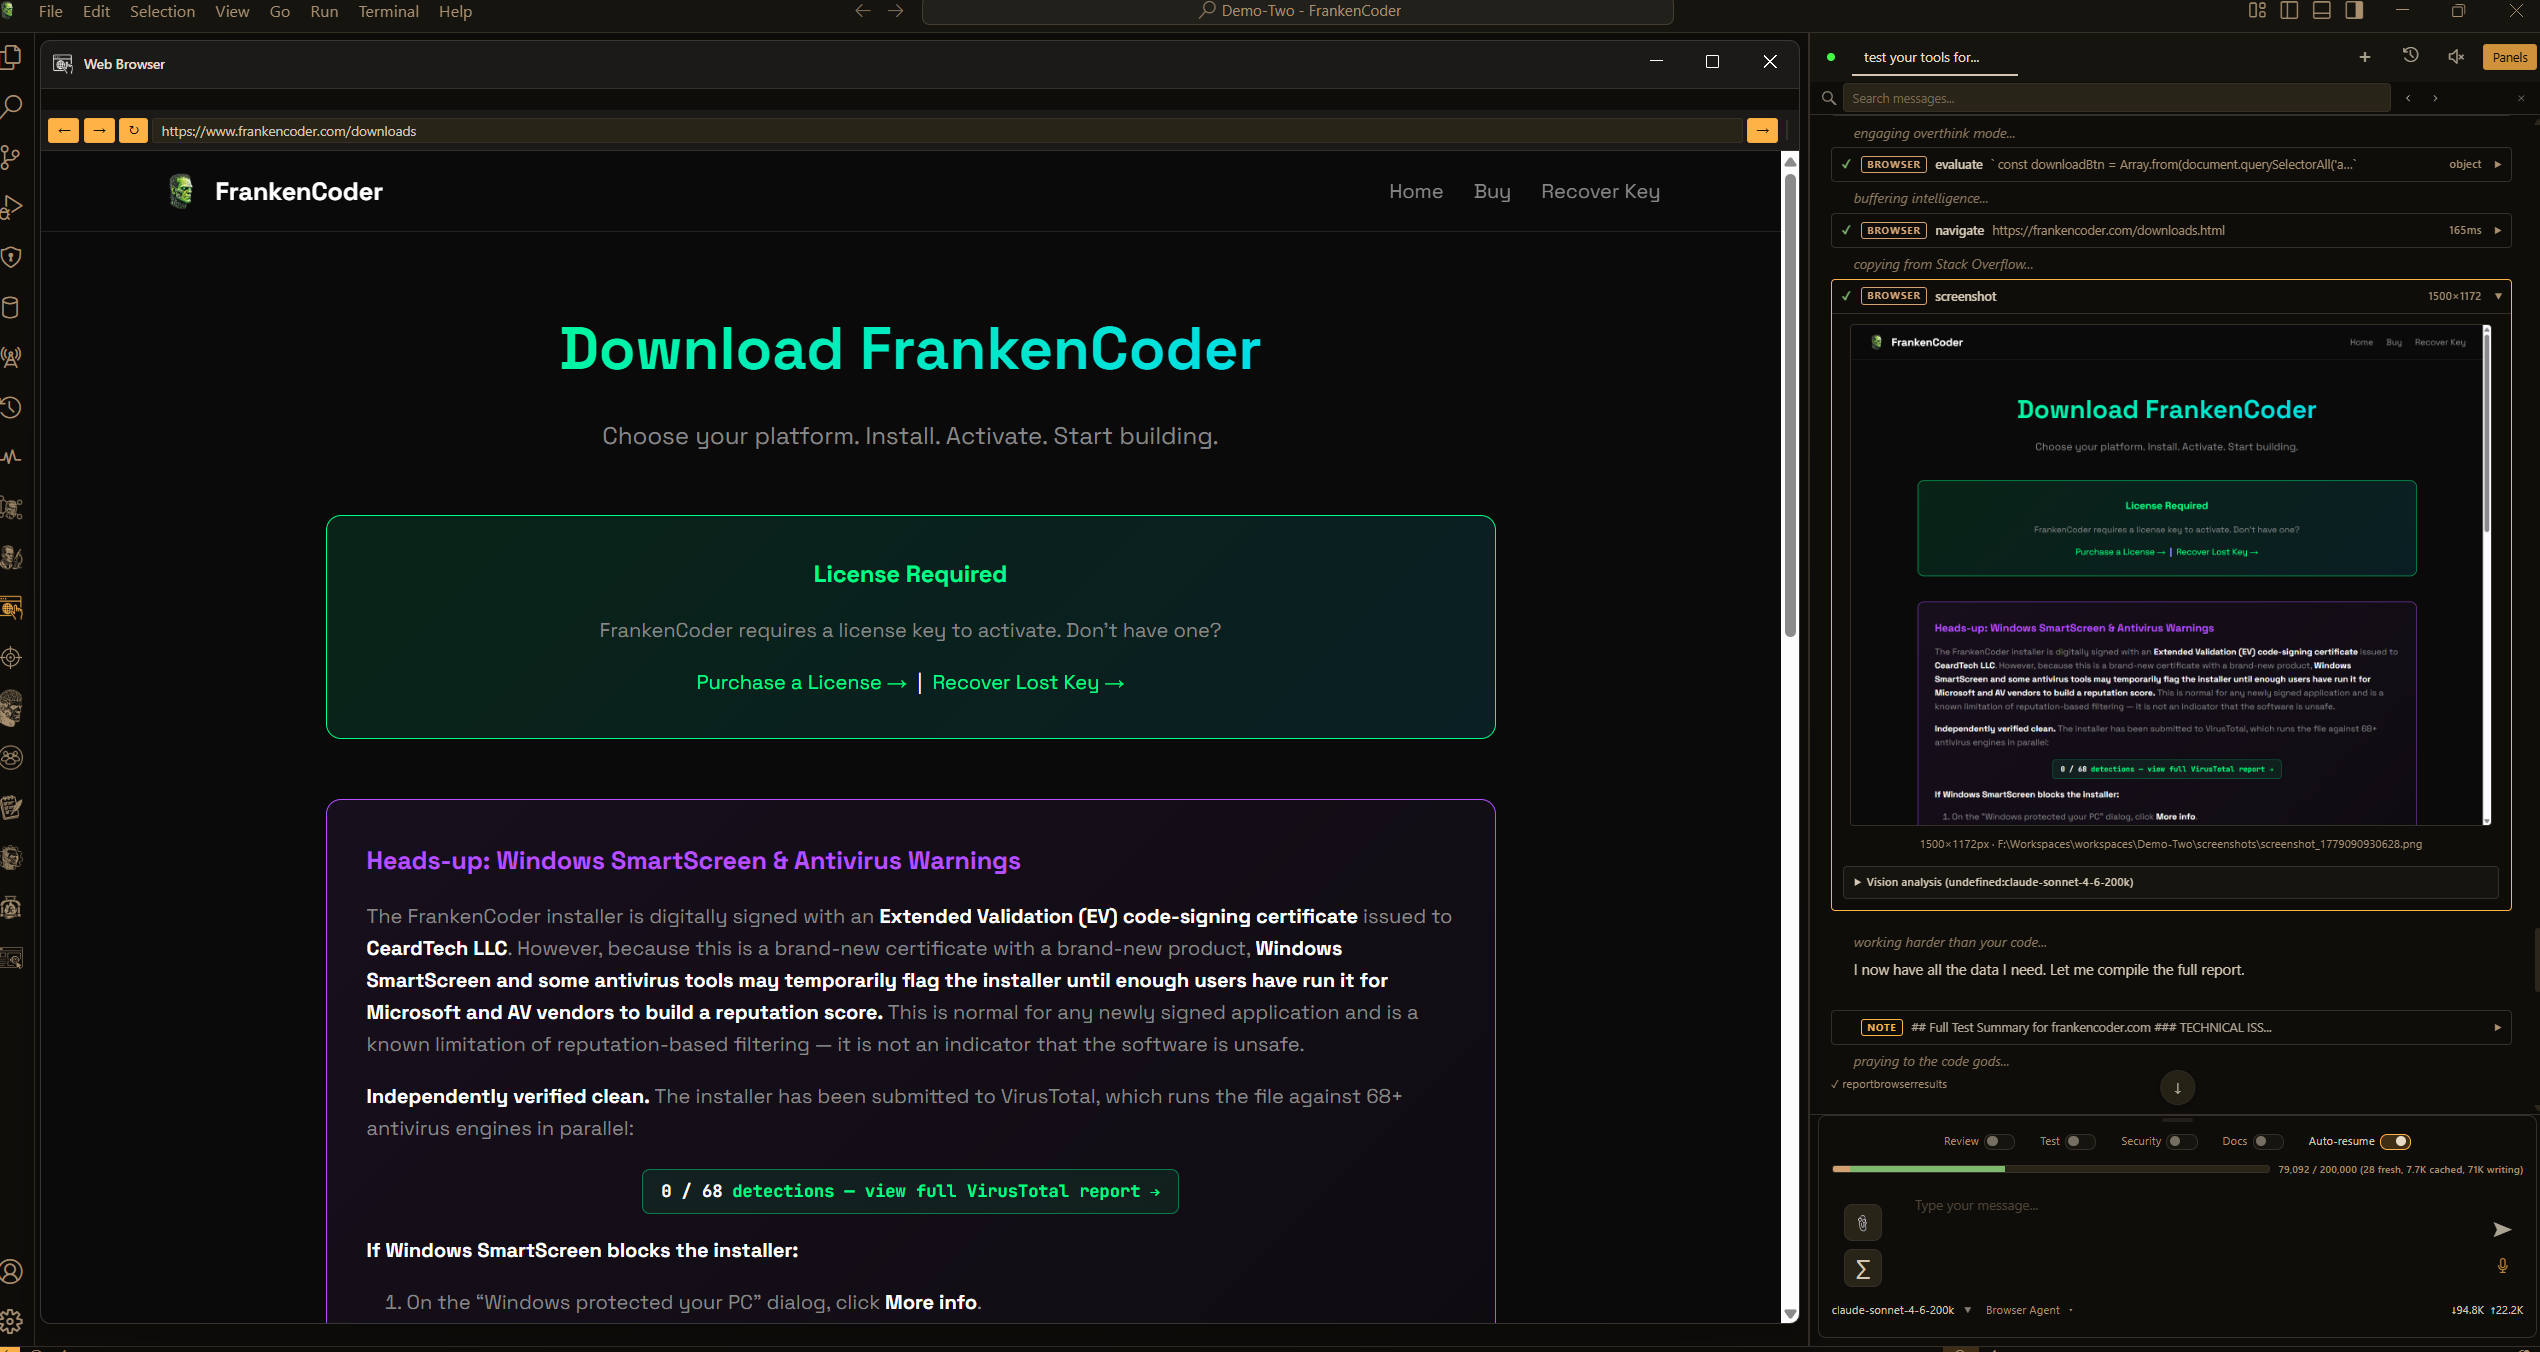Image resolution: width=2540 pixels, height=1352 pixels.
Task: Open the Source Control branch icon
Action: [x=12, y=157]
